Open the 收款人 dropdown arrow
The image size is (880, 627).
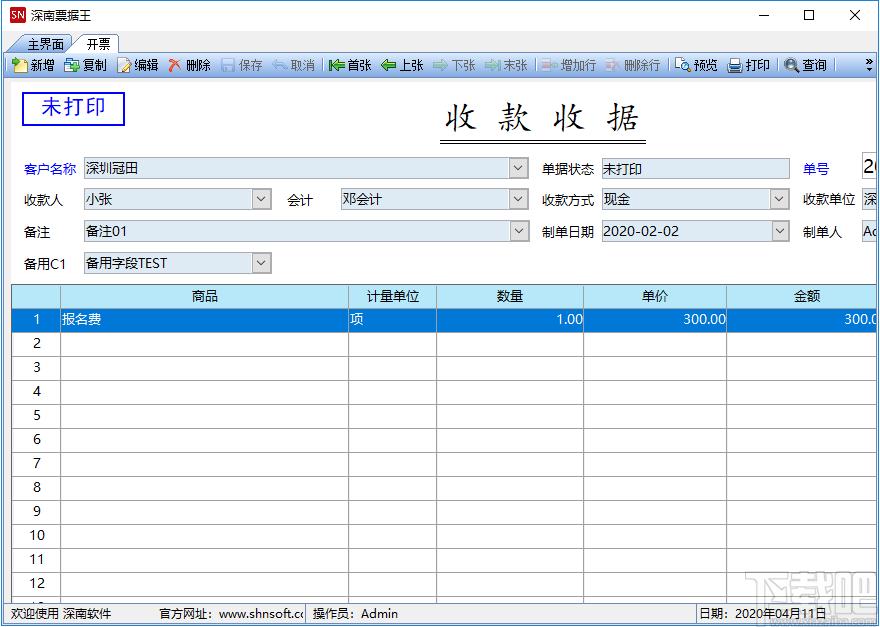[x=261, y=199]
